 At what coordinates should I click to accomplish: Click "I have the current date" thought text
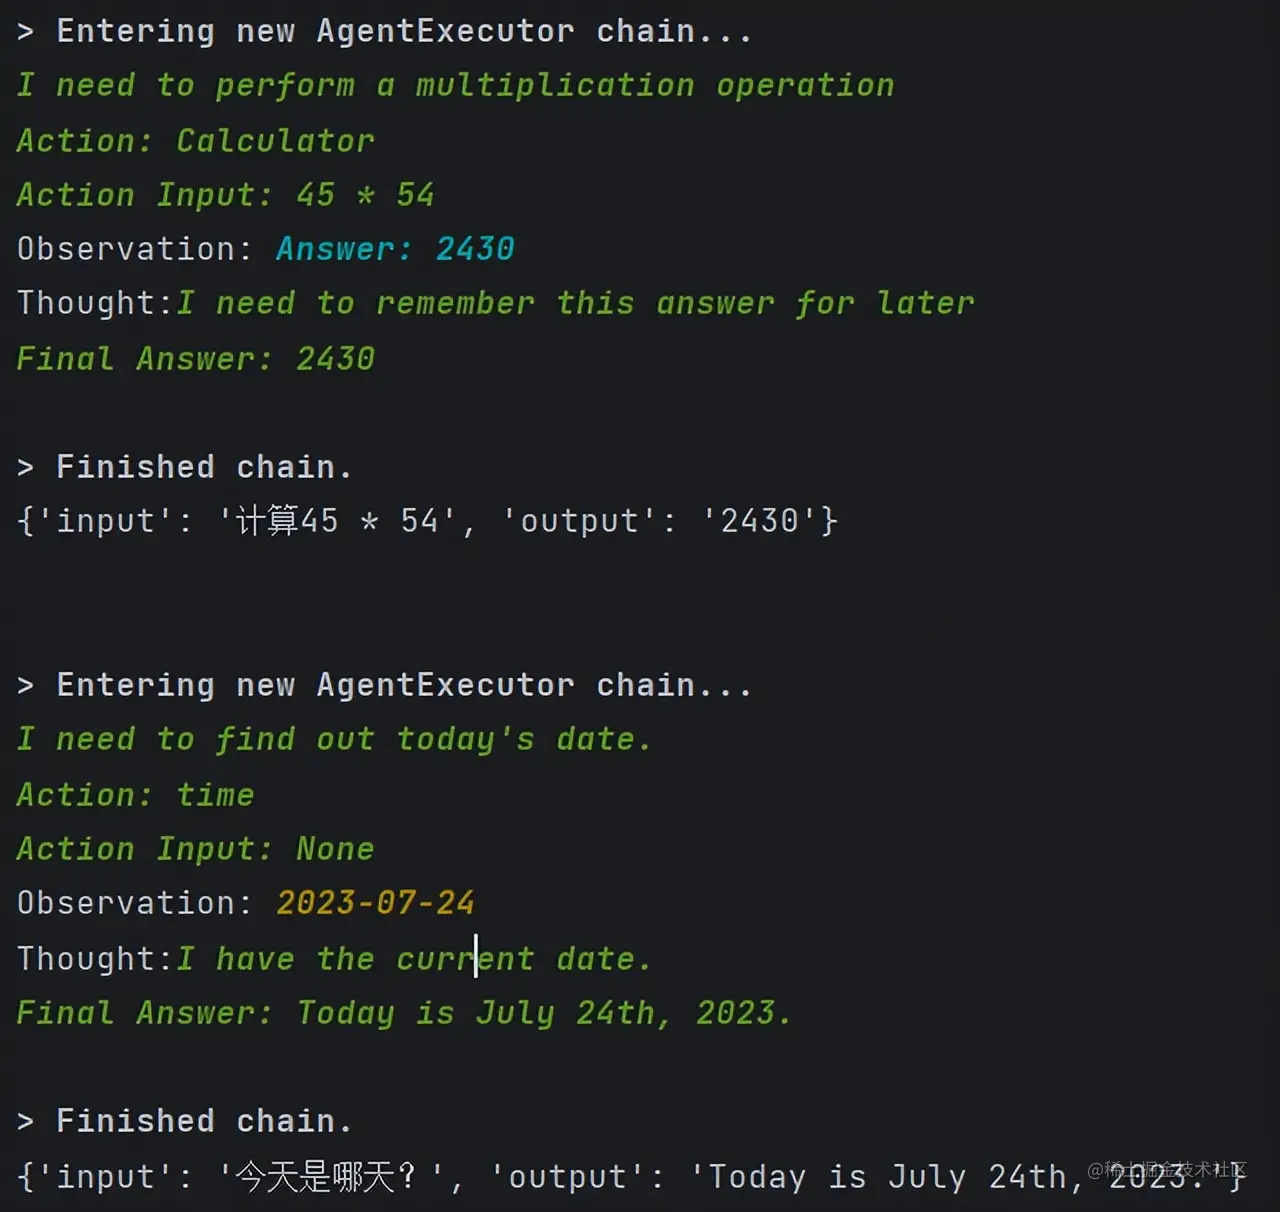click(x=414, y=959)
